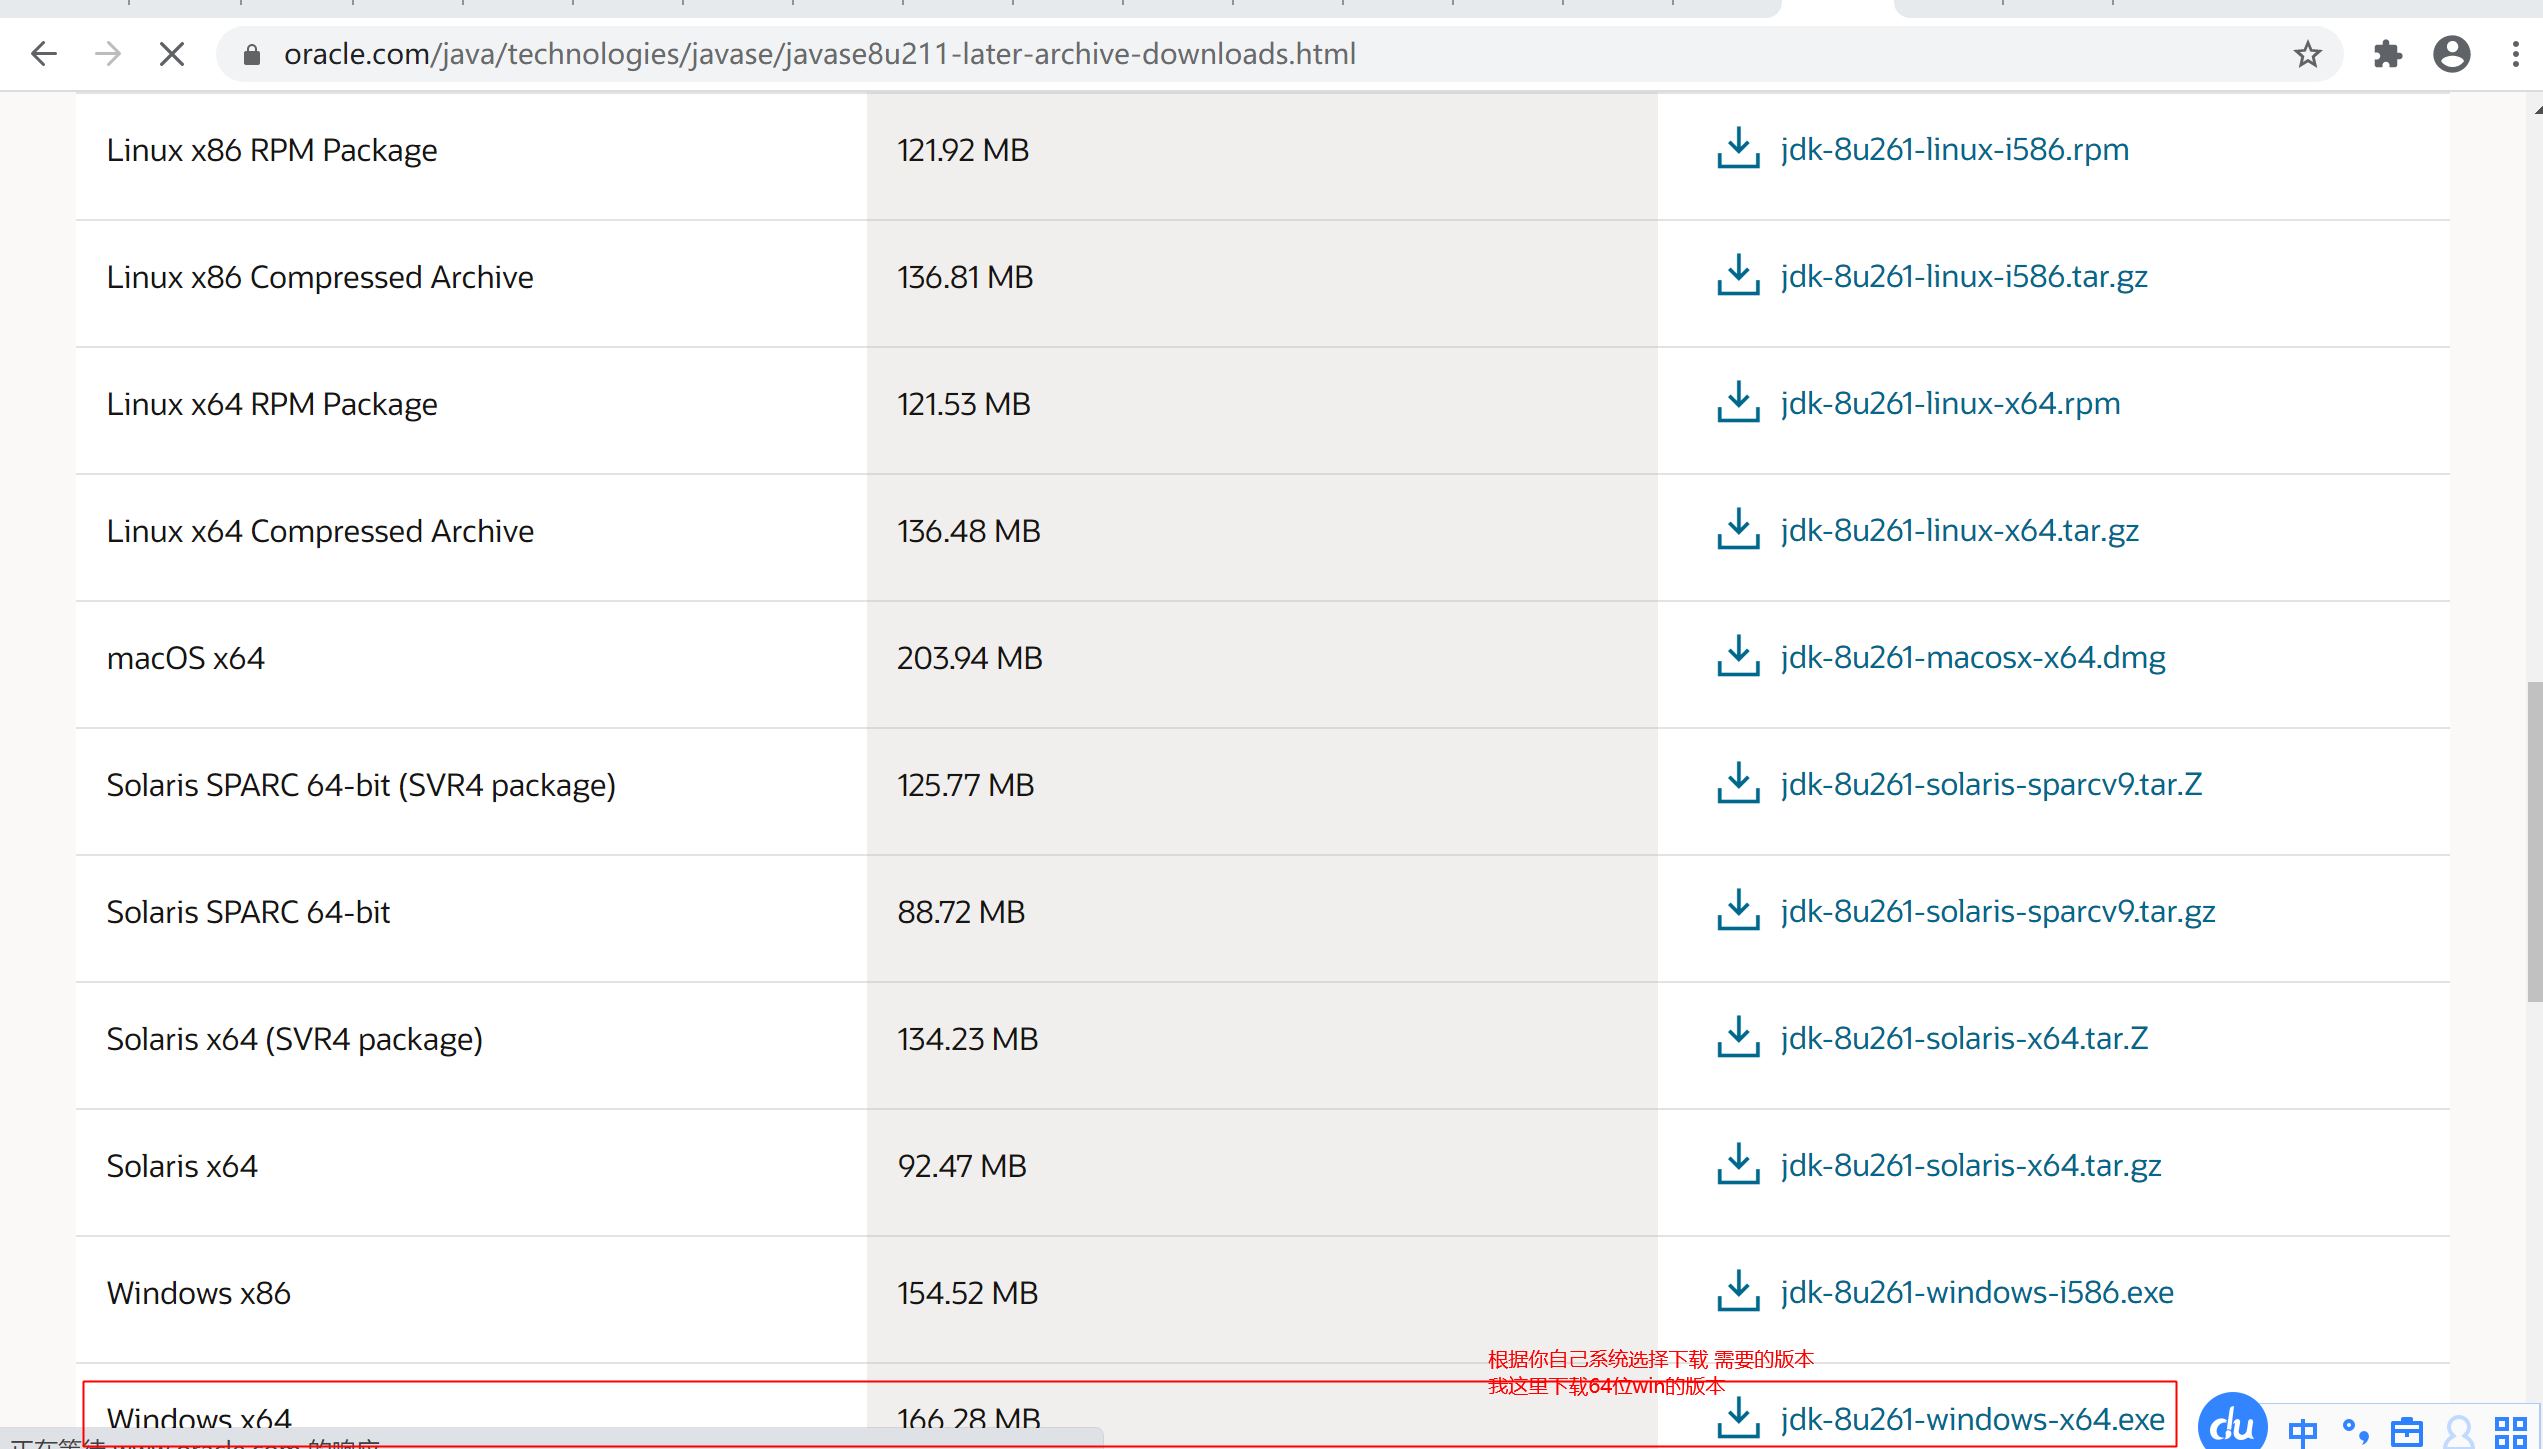Click the vertical page scrollbar thumb
This screenshot has width=2543, height=1449.
pos(2533,840)
